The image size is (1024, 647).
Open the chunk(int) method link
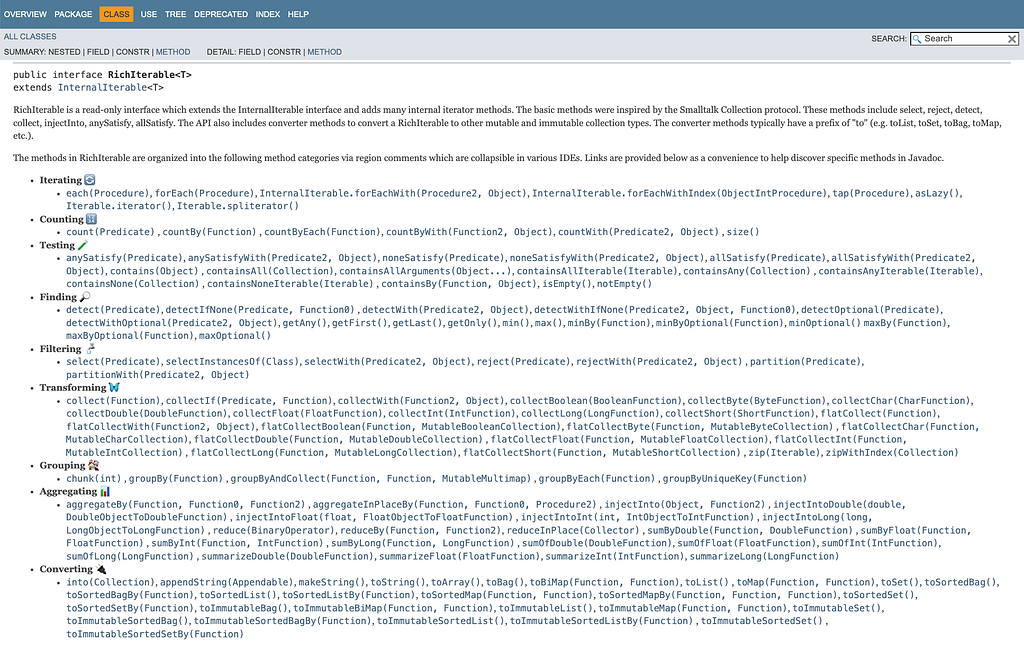point(93,479)
